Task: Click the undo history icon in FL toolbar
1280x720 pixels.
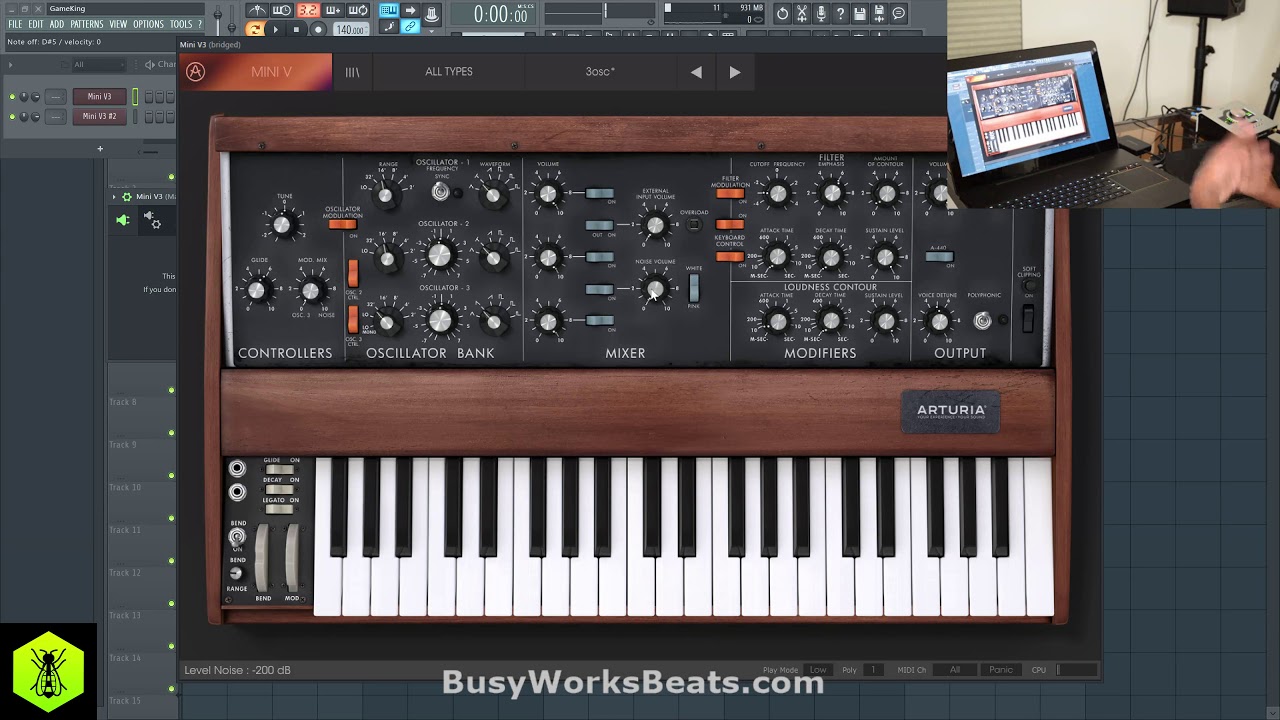Action: tap(782, 13)
